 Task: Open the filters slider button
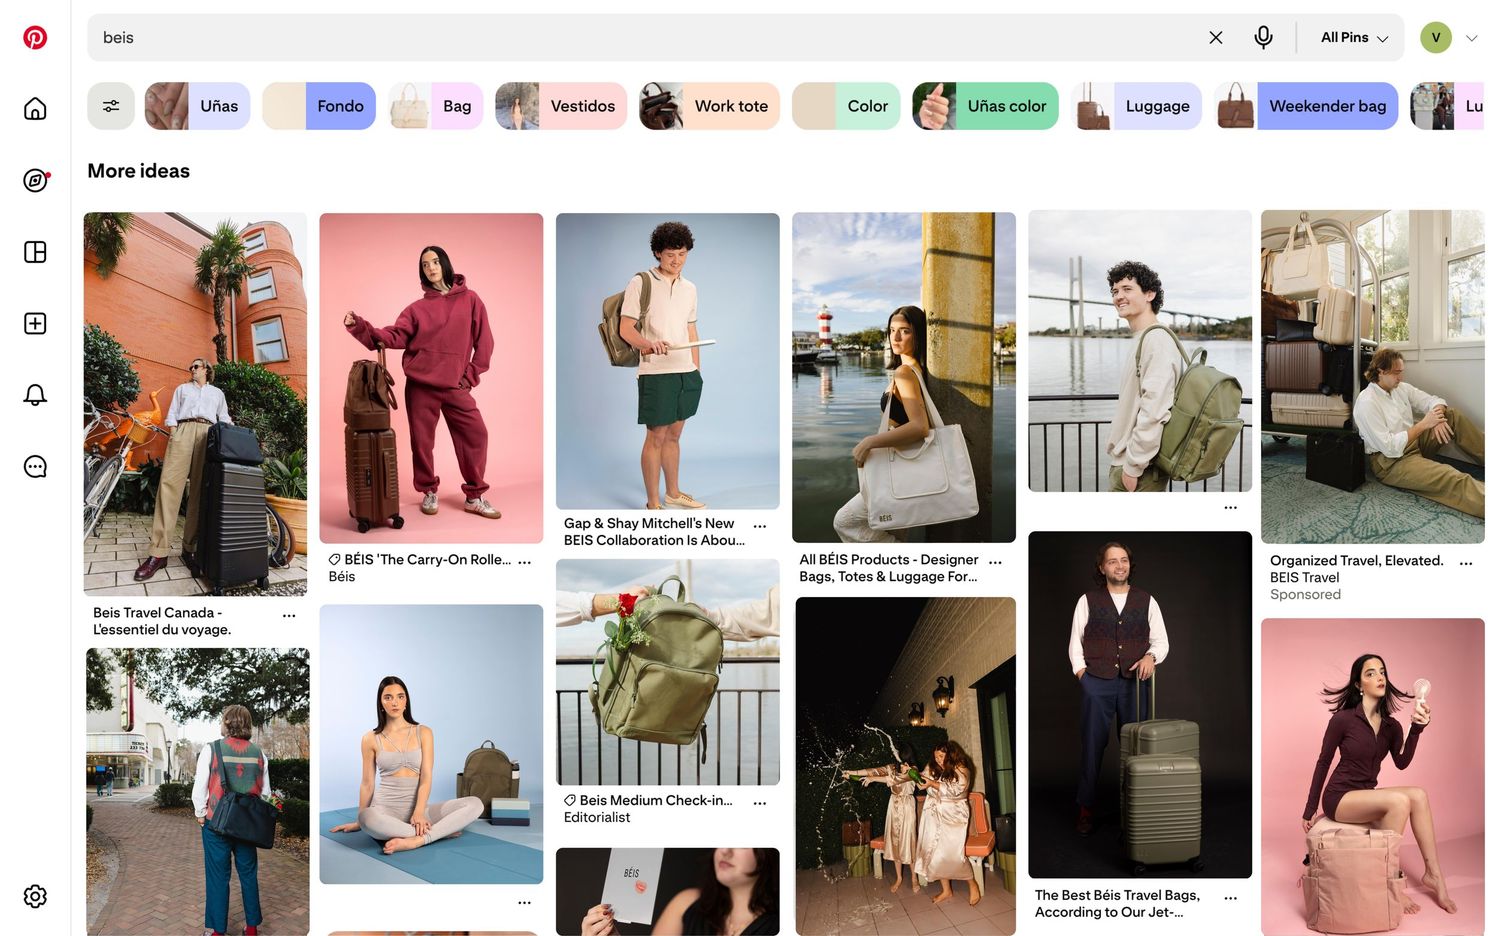pyautogui.click(x=111, y=106)
